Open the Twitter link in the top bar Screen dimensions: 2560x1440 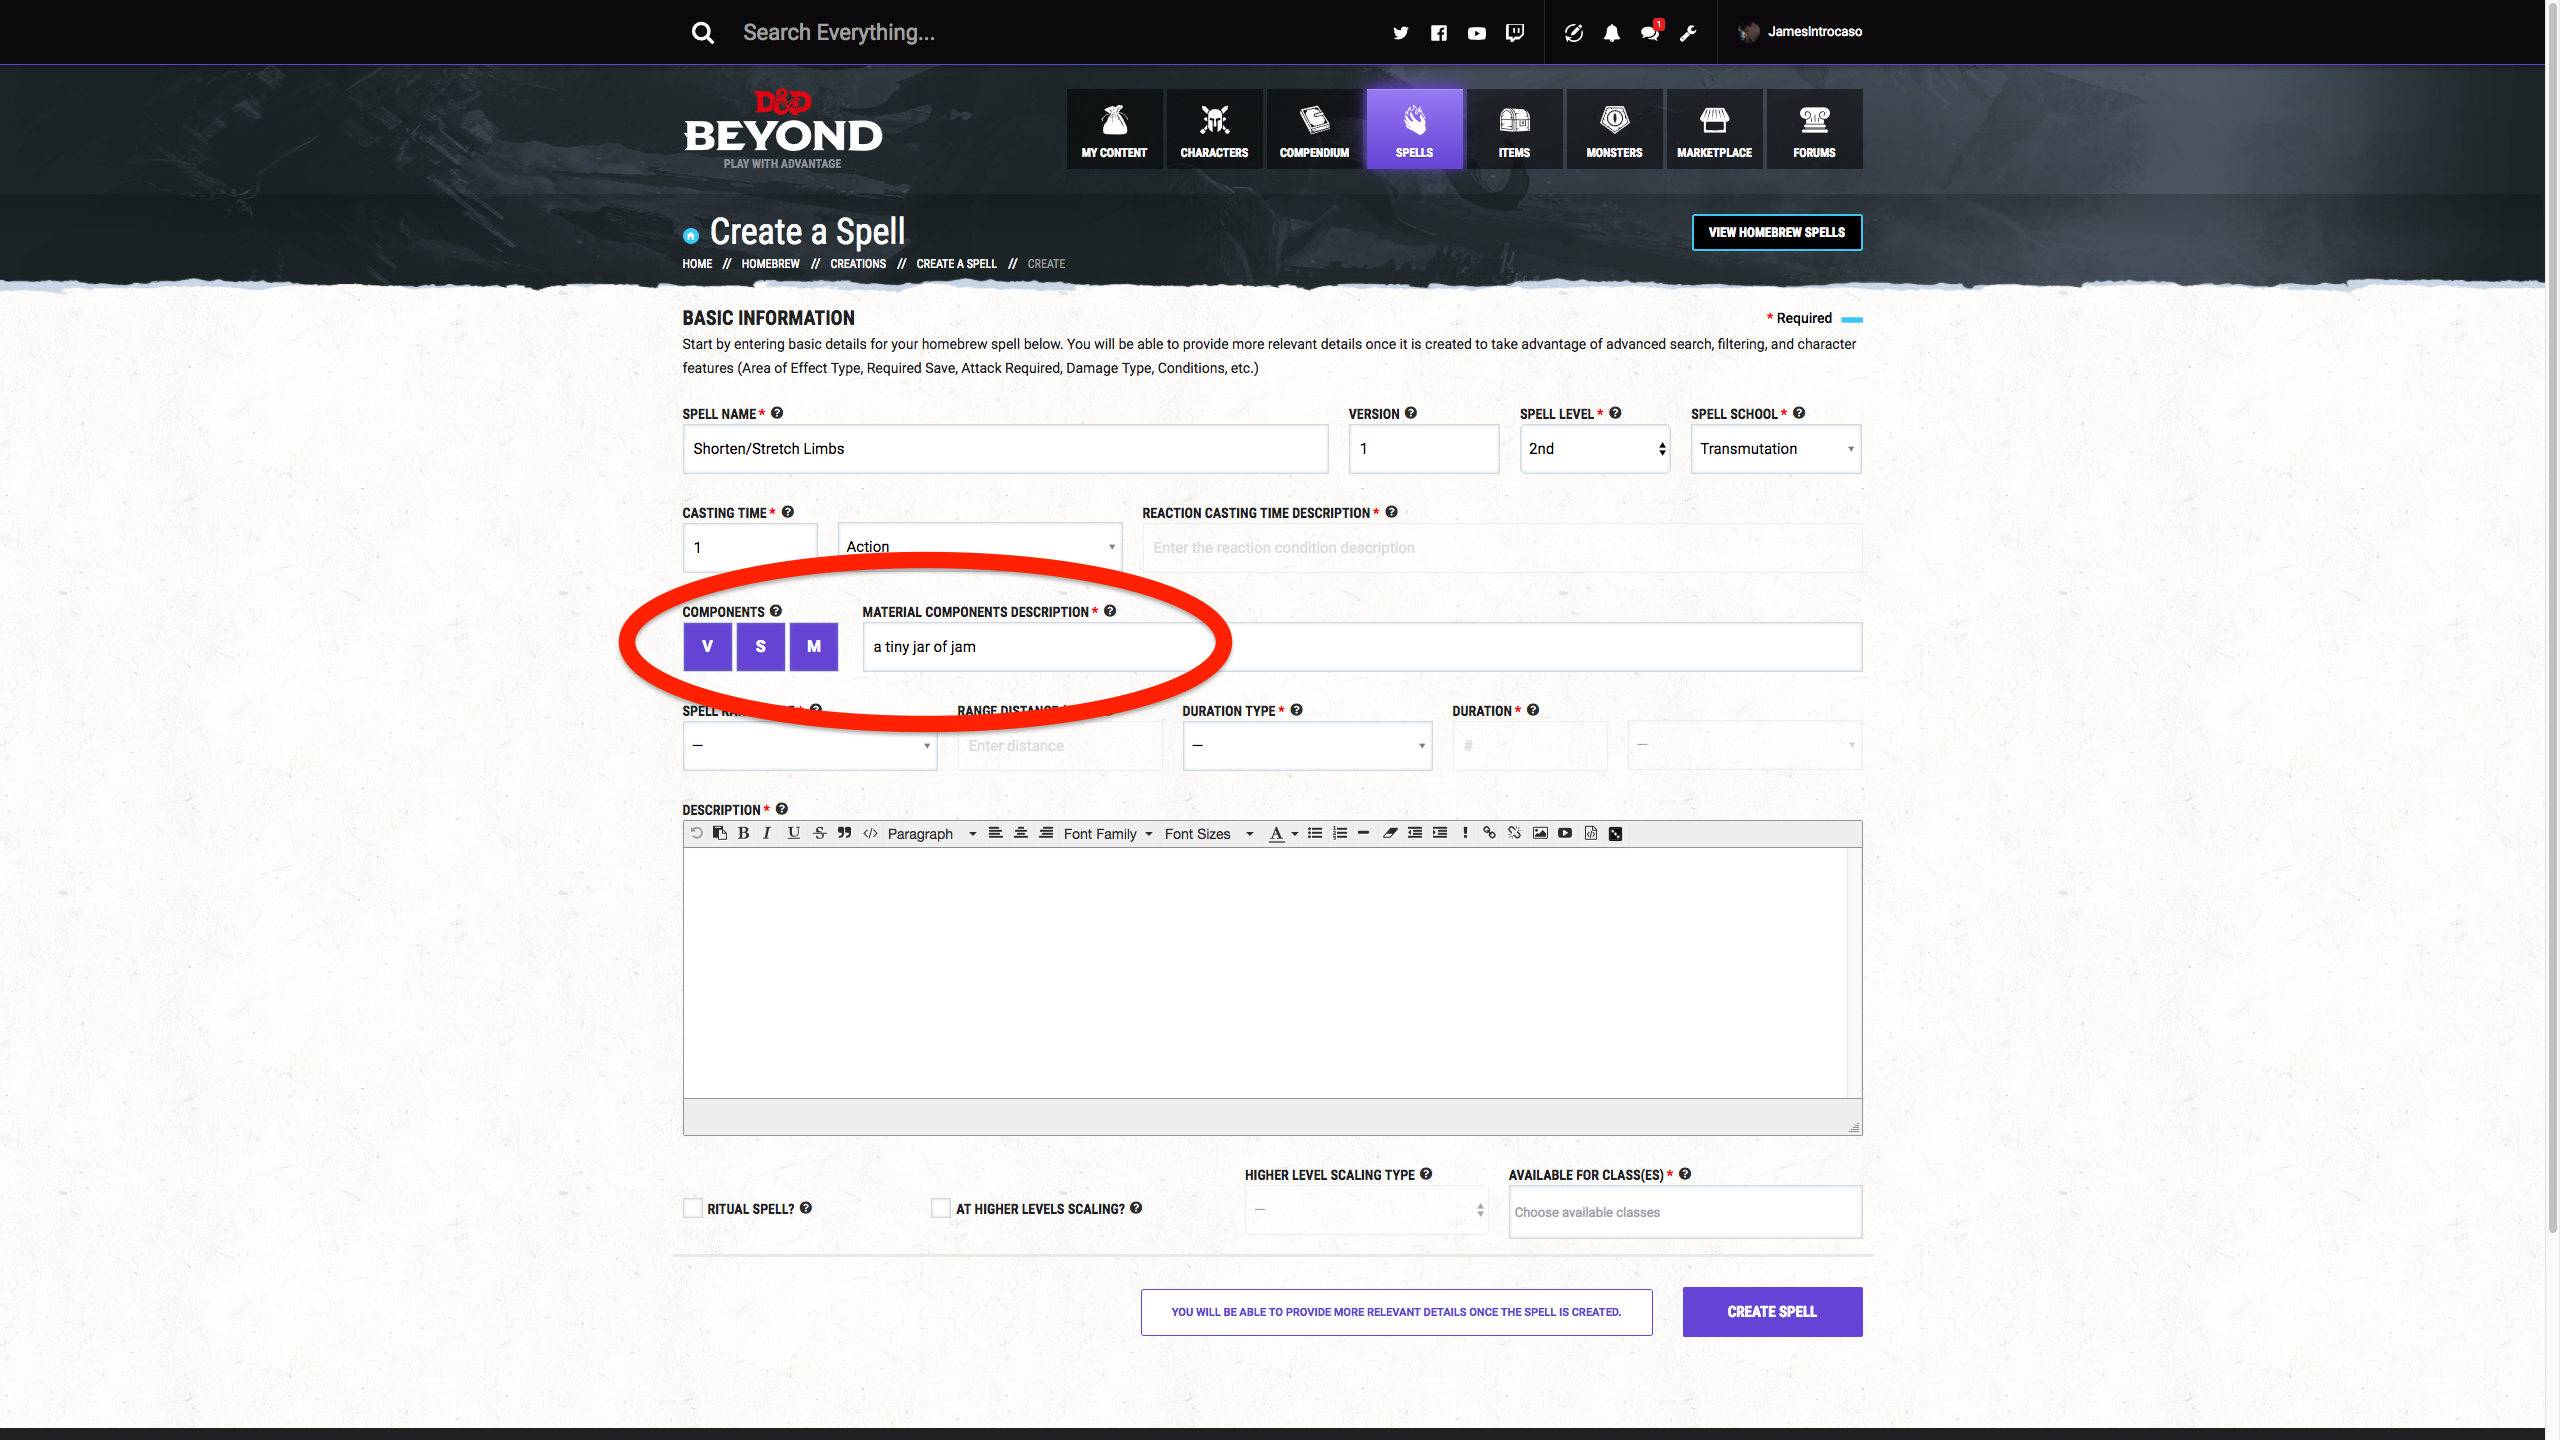coord(1400,32)
